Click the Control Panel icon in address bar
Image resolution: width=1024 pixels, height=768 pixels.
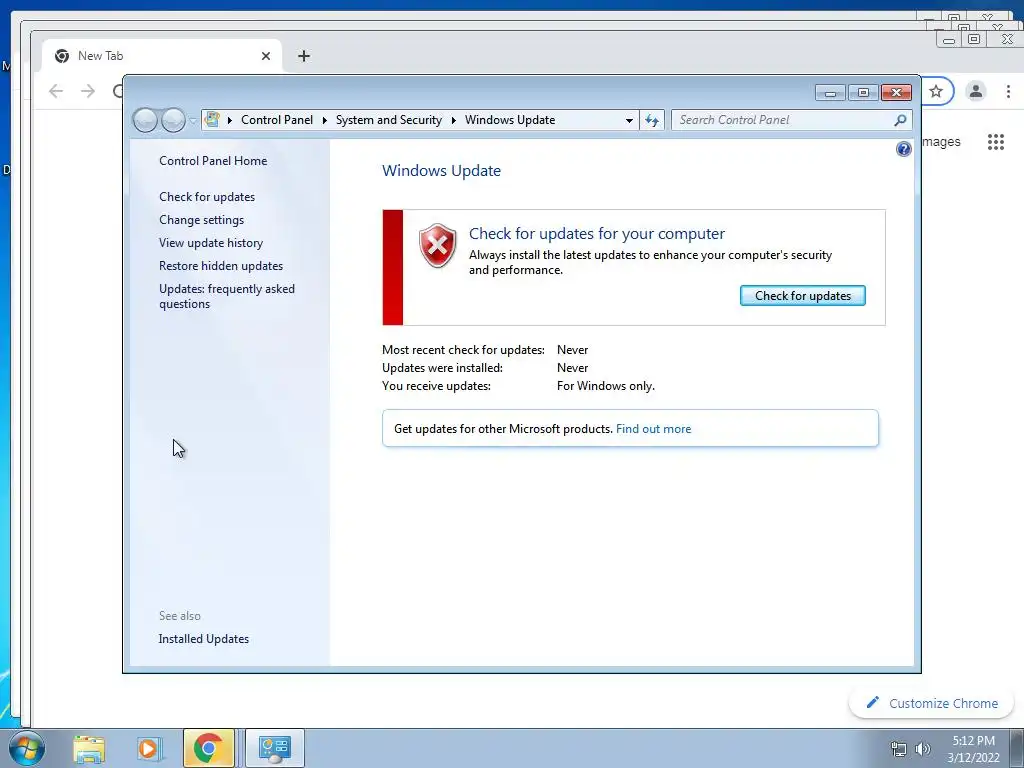212,120
